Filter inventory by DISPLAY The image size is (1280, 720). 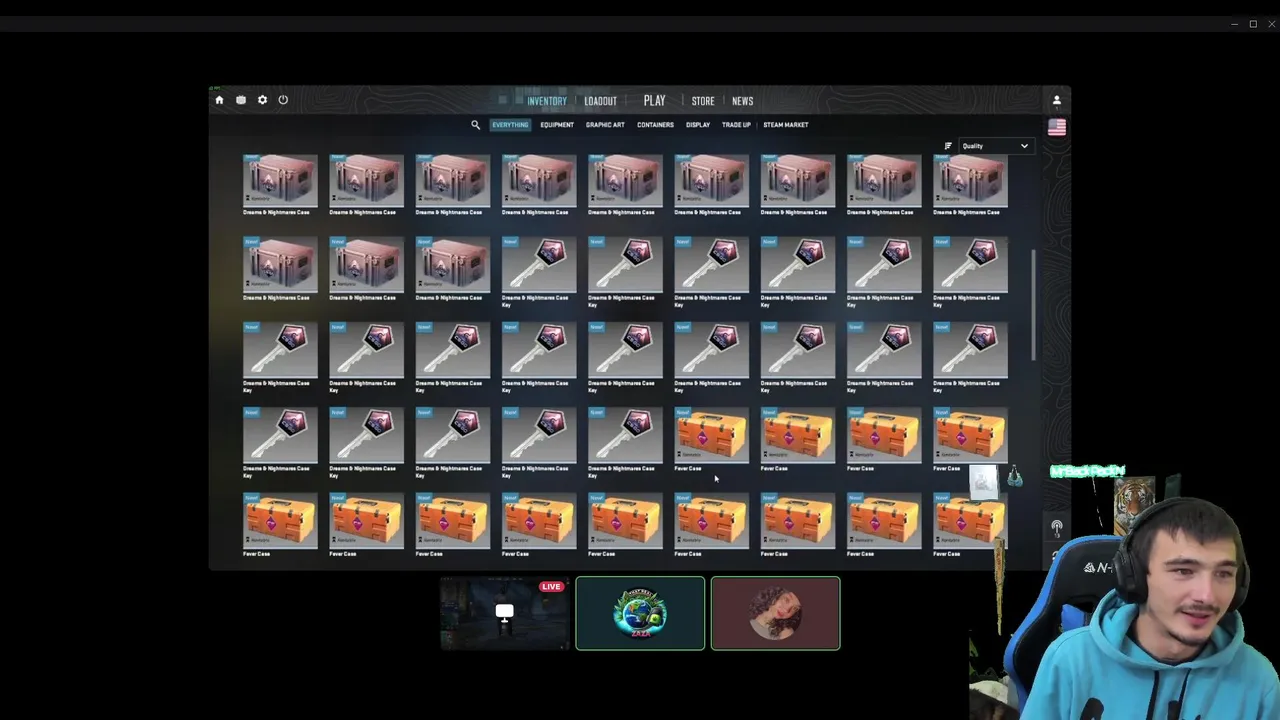(698, 125)
